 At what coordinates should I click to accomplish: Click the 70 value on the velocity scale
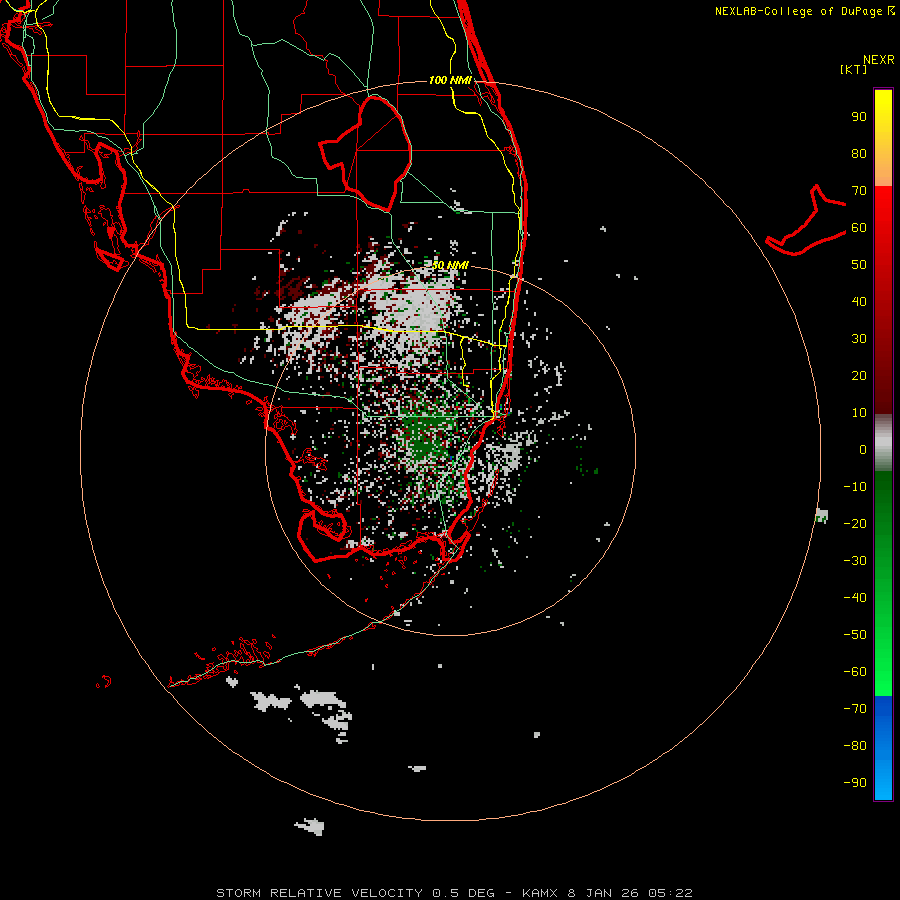tap(859, 191)
